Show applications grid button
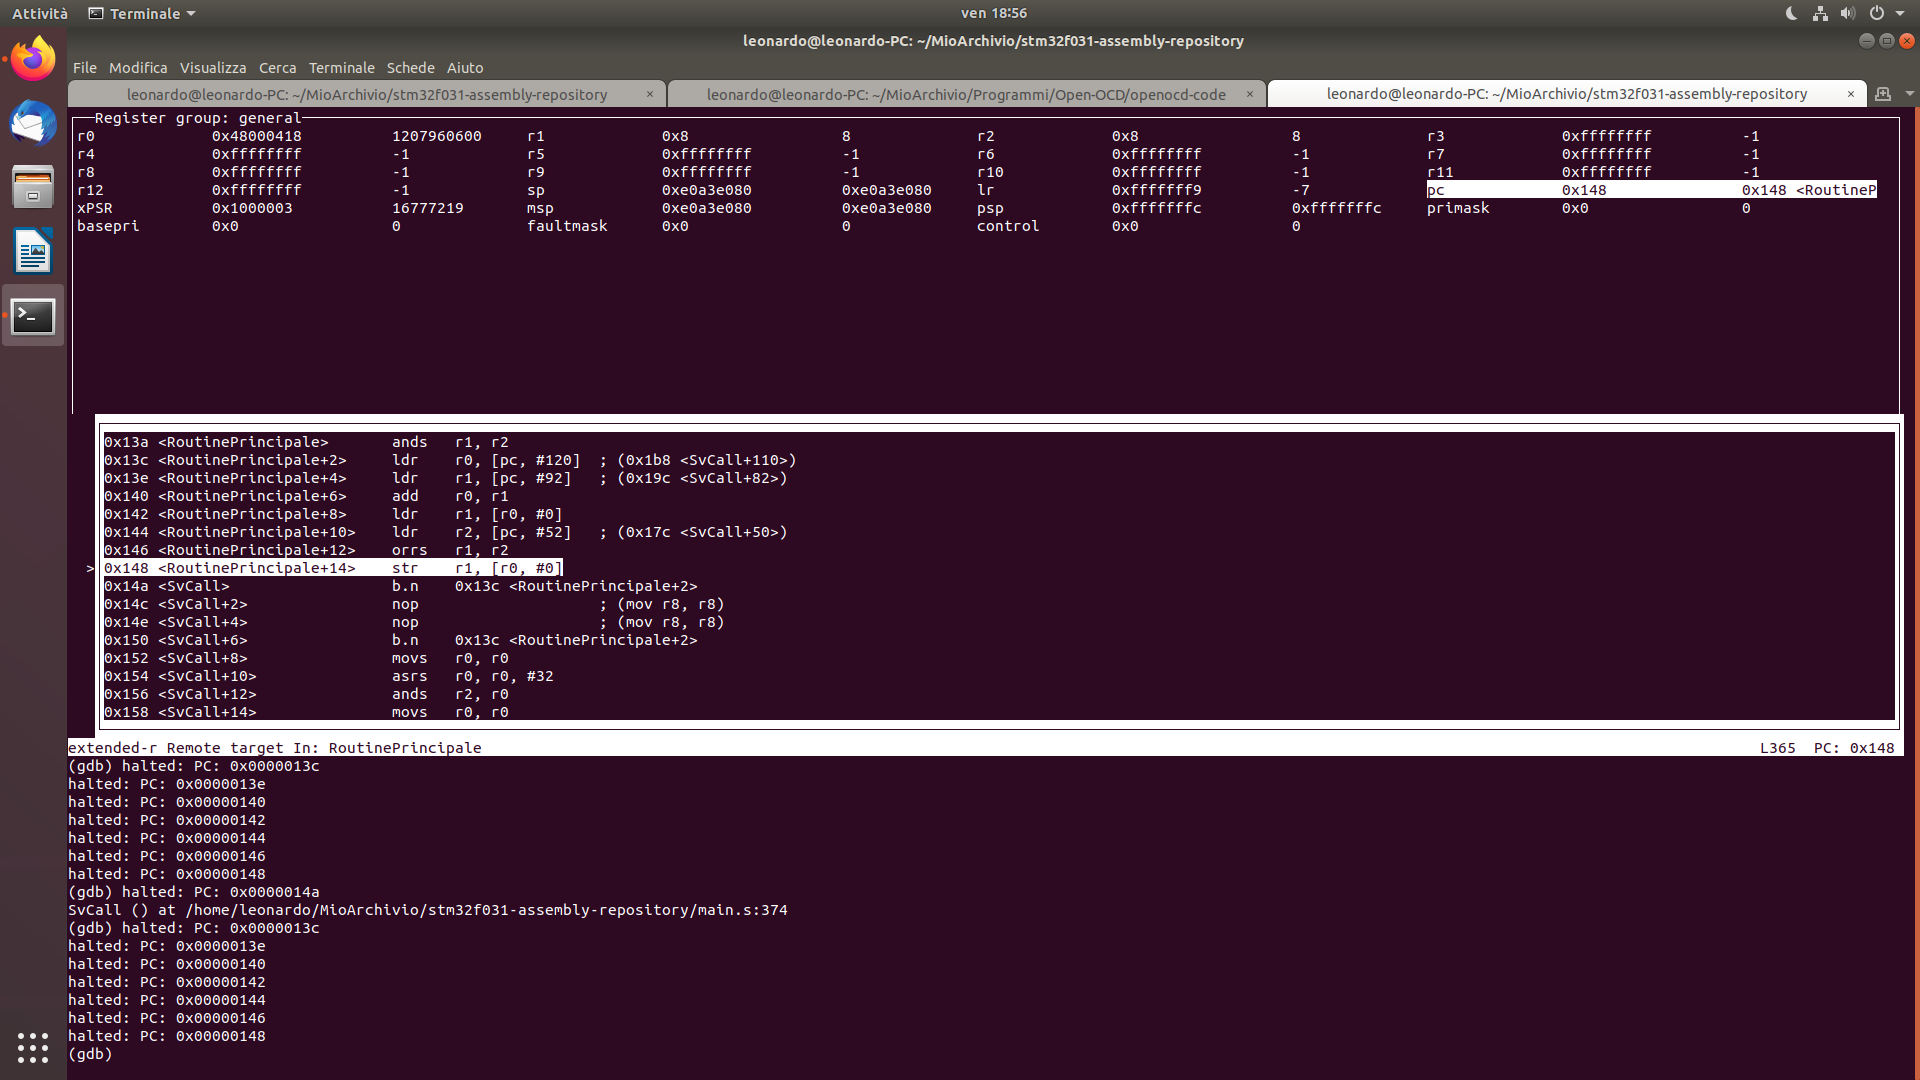This screenshot has width=1920, height=1080. 33,1047
